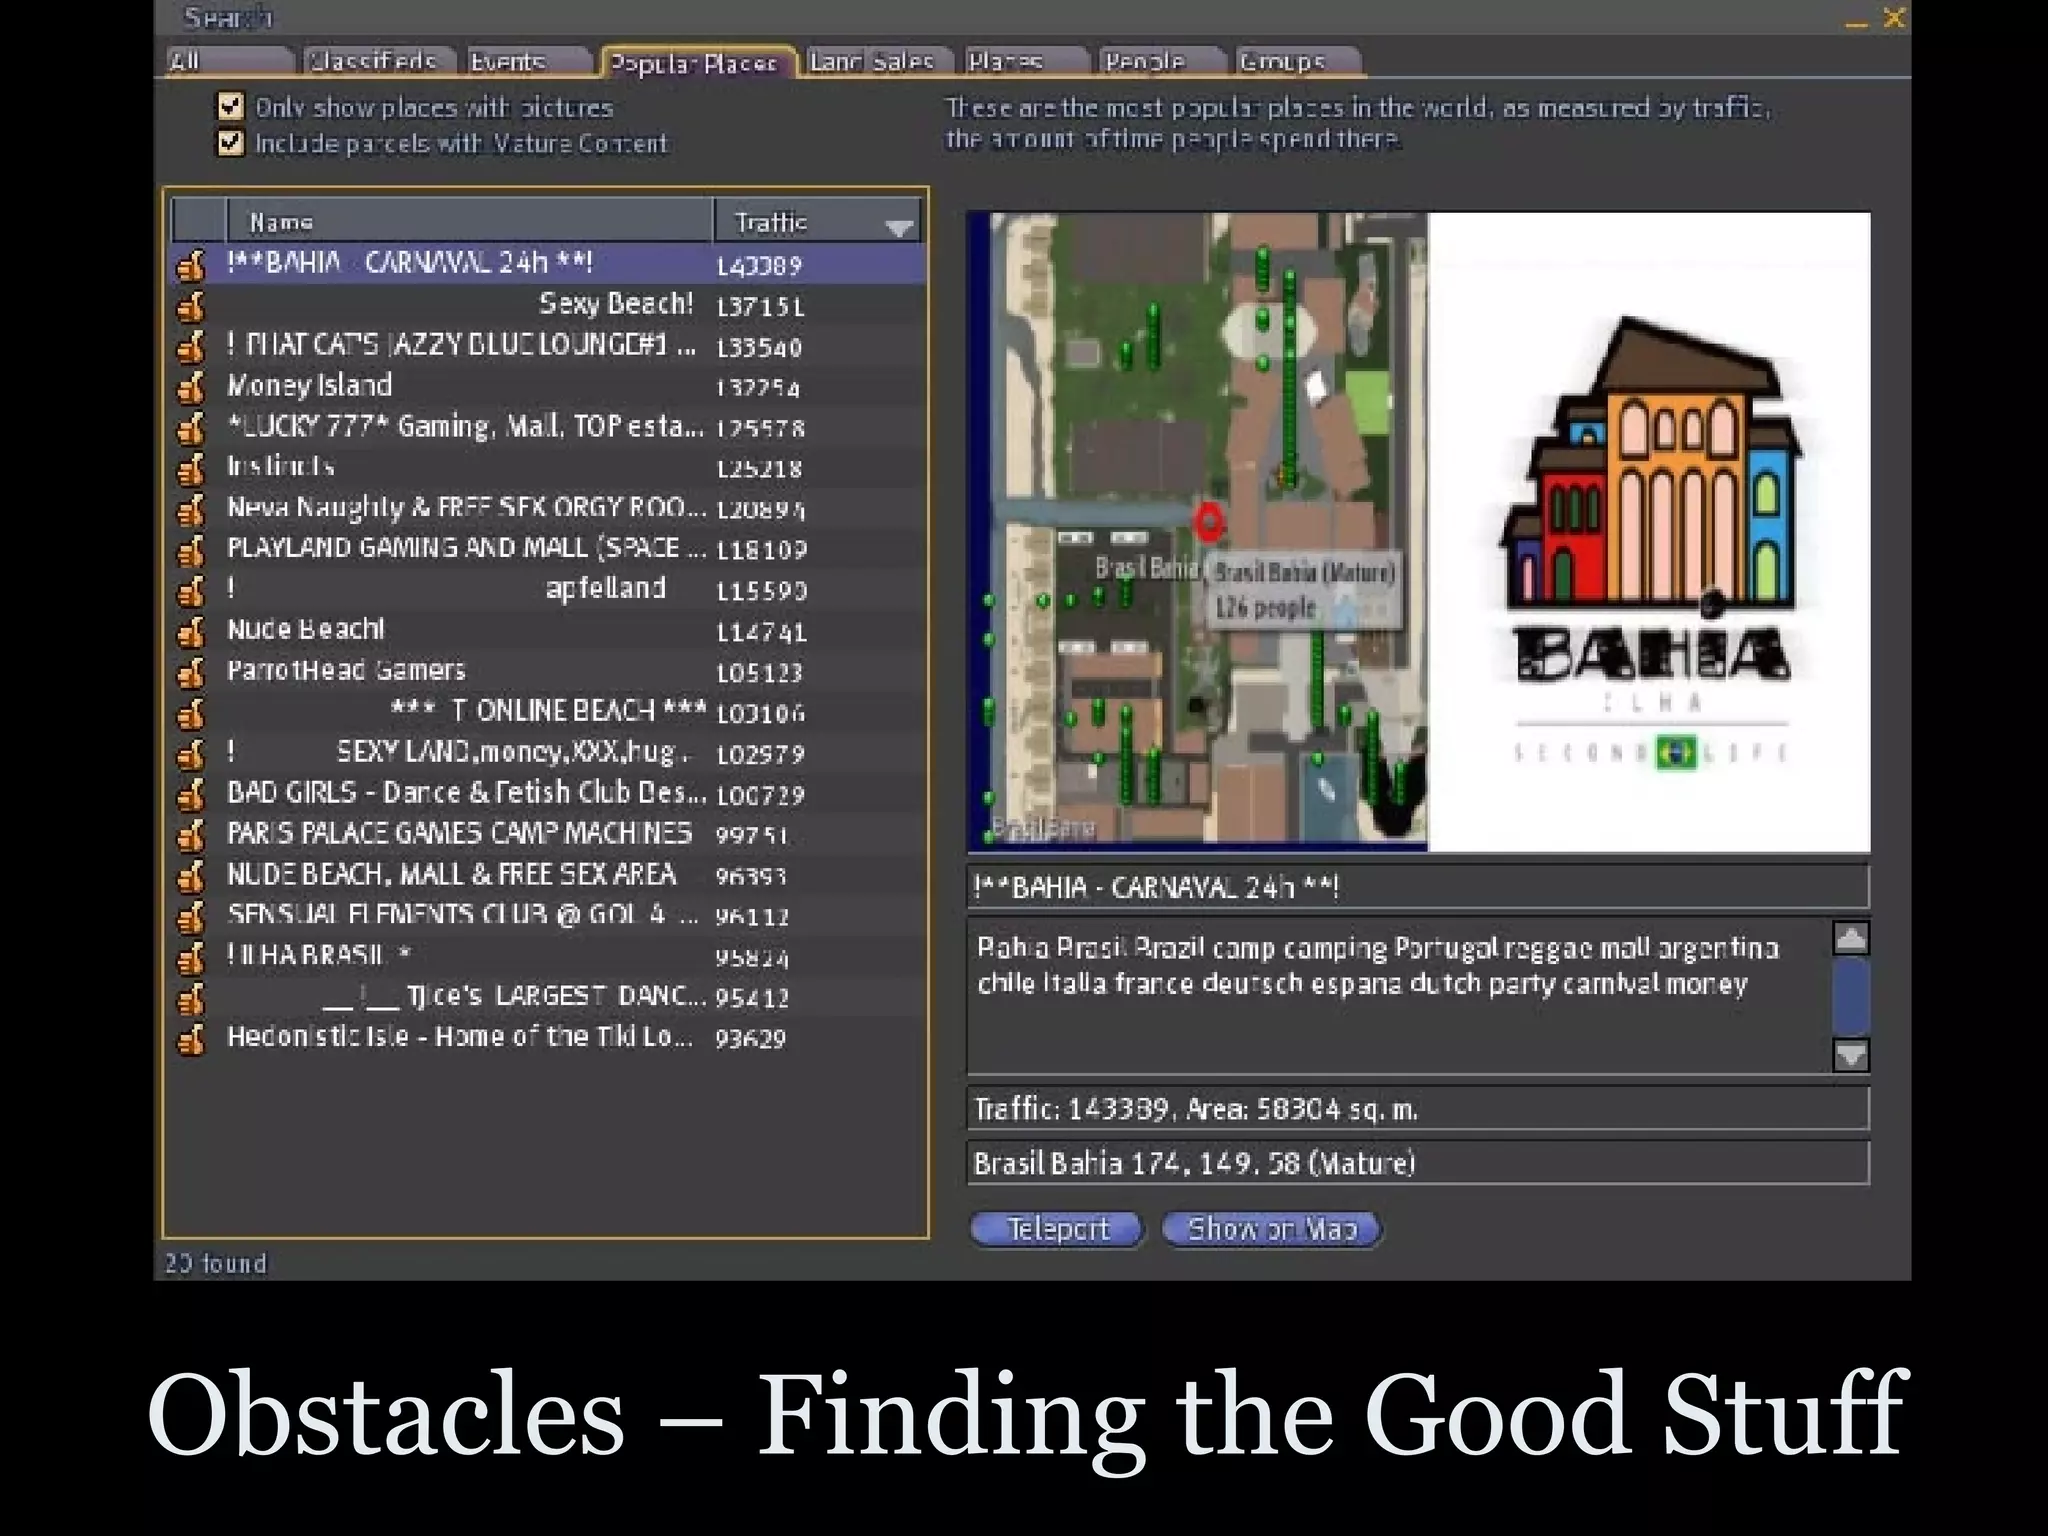This screenshot has height=1536, width=2048.
Task: Select 'Instincts' list entry
Action: (x=548, y=467)
